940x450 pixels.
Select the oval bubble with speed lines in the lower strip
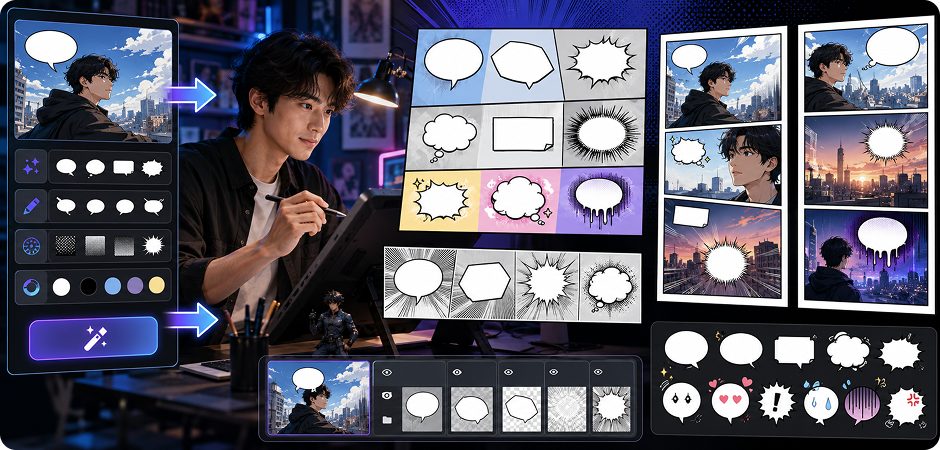click(420, 282)
